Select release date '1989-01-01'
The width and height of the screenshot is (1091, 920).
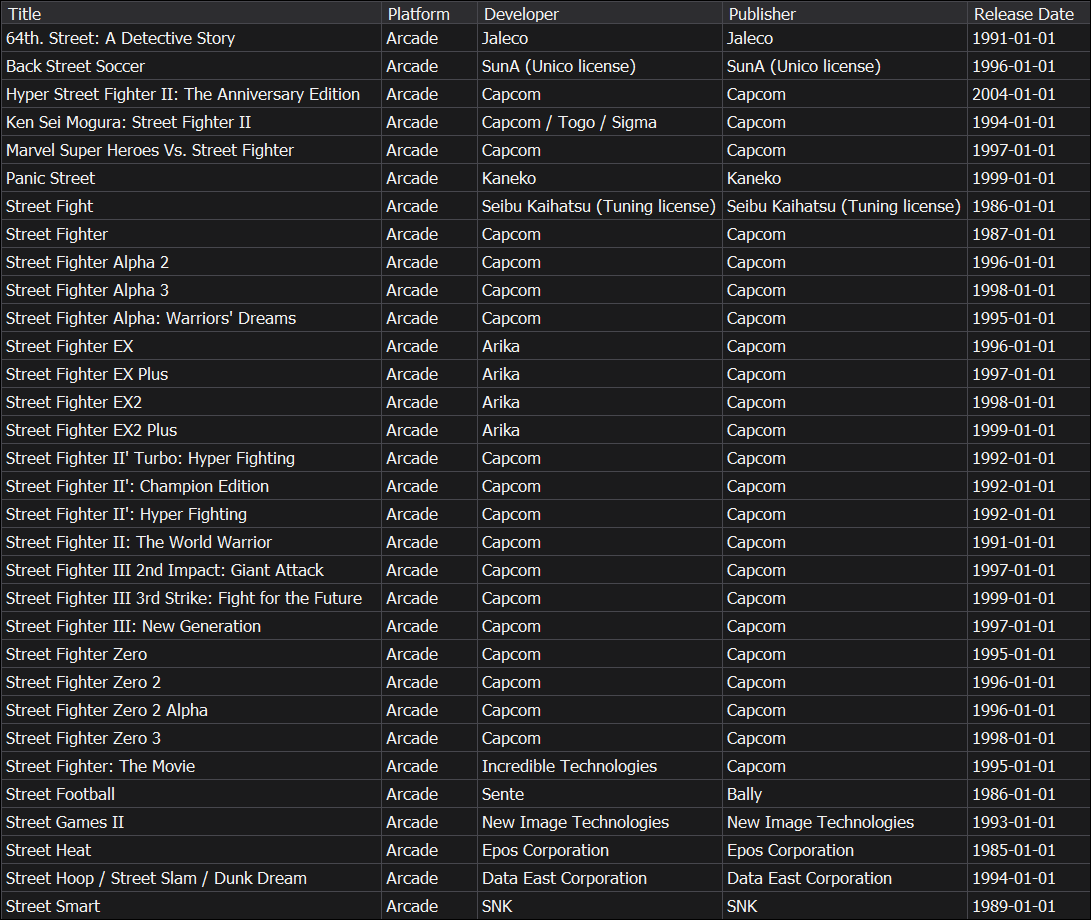[x=1013, y=907]
